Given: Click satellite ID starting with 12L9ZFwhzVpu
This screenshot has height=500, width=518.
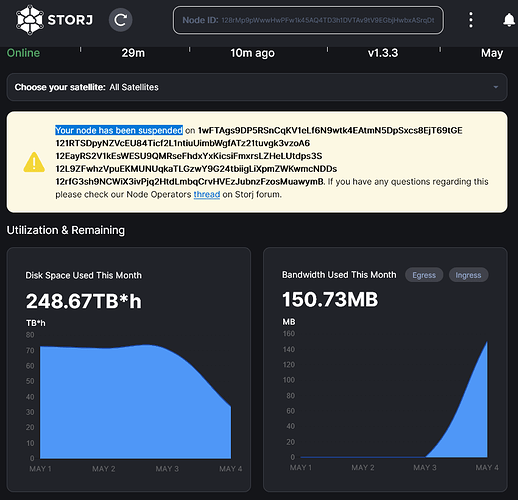Looking at the screenshot, I should 196,169.
